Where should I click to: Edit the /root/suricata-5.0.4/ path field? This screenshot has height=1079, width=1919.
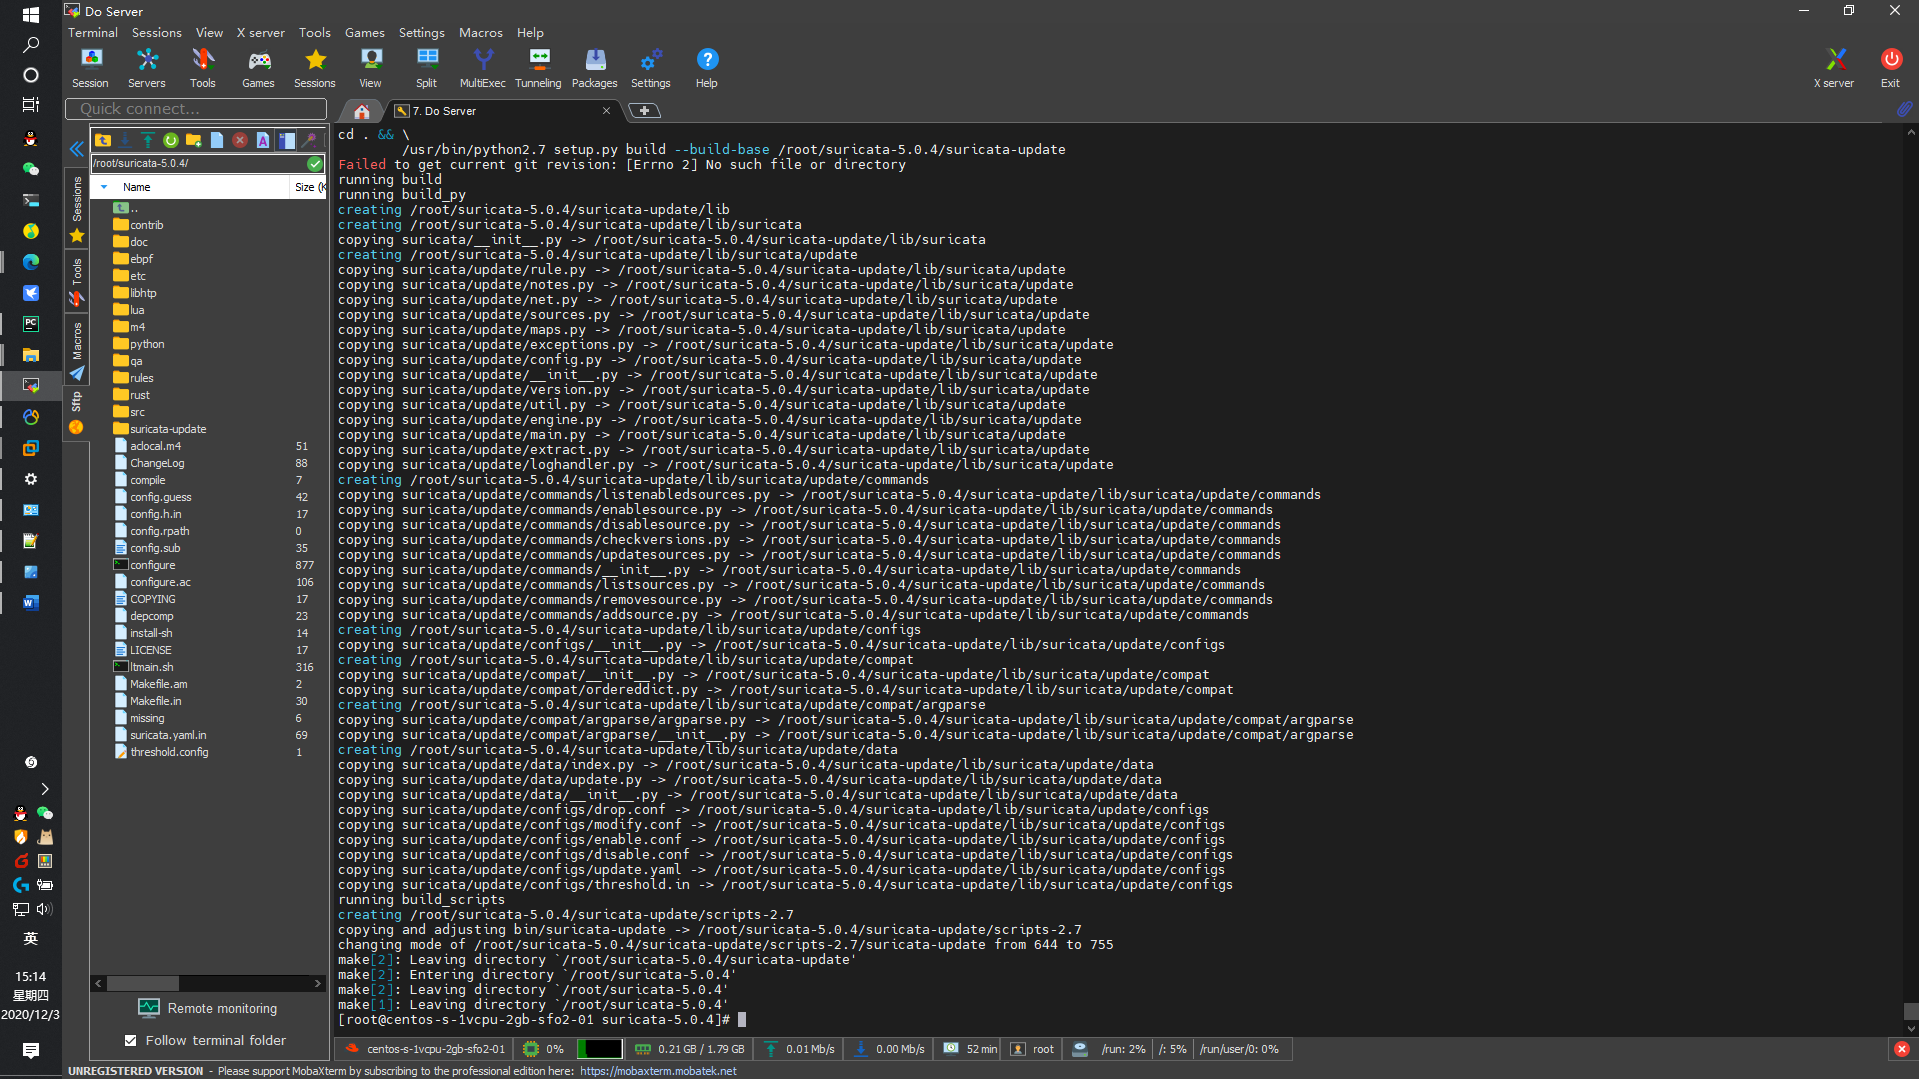[198, 163]
